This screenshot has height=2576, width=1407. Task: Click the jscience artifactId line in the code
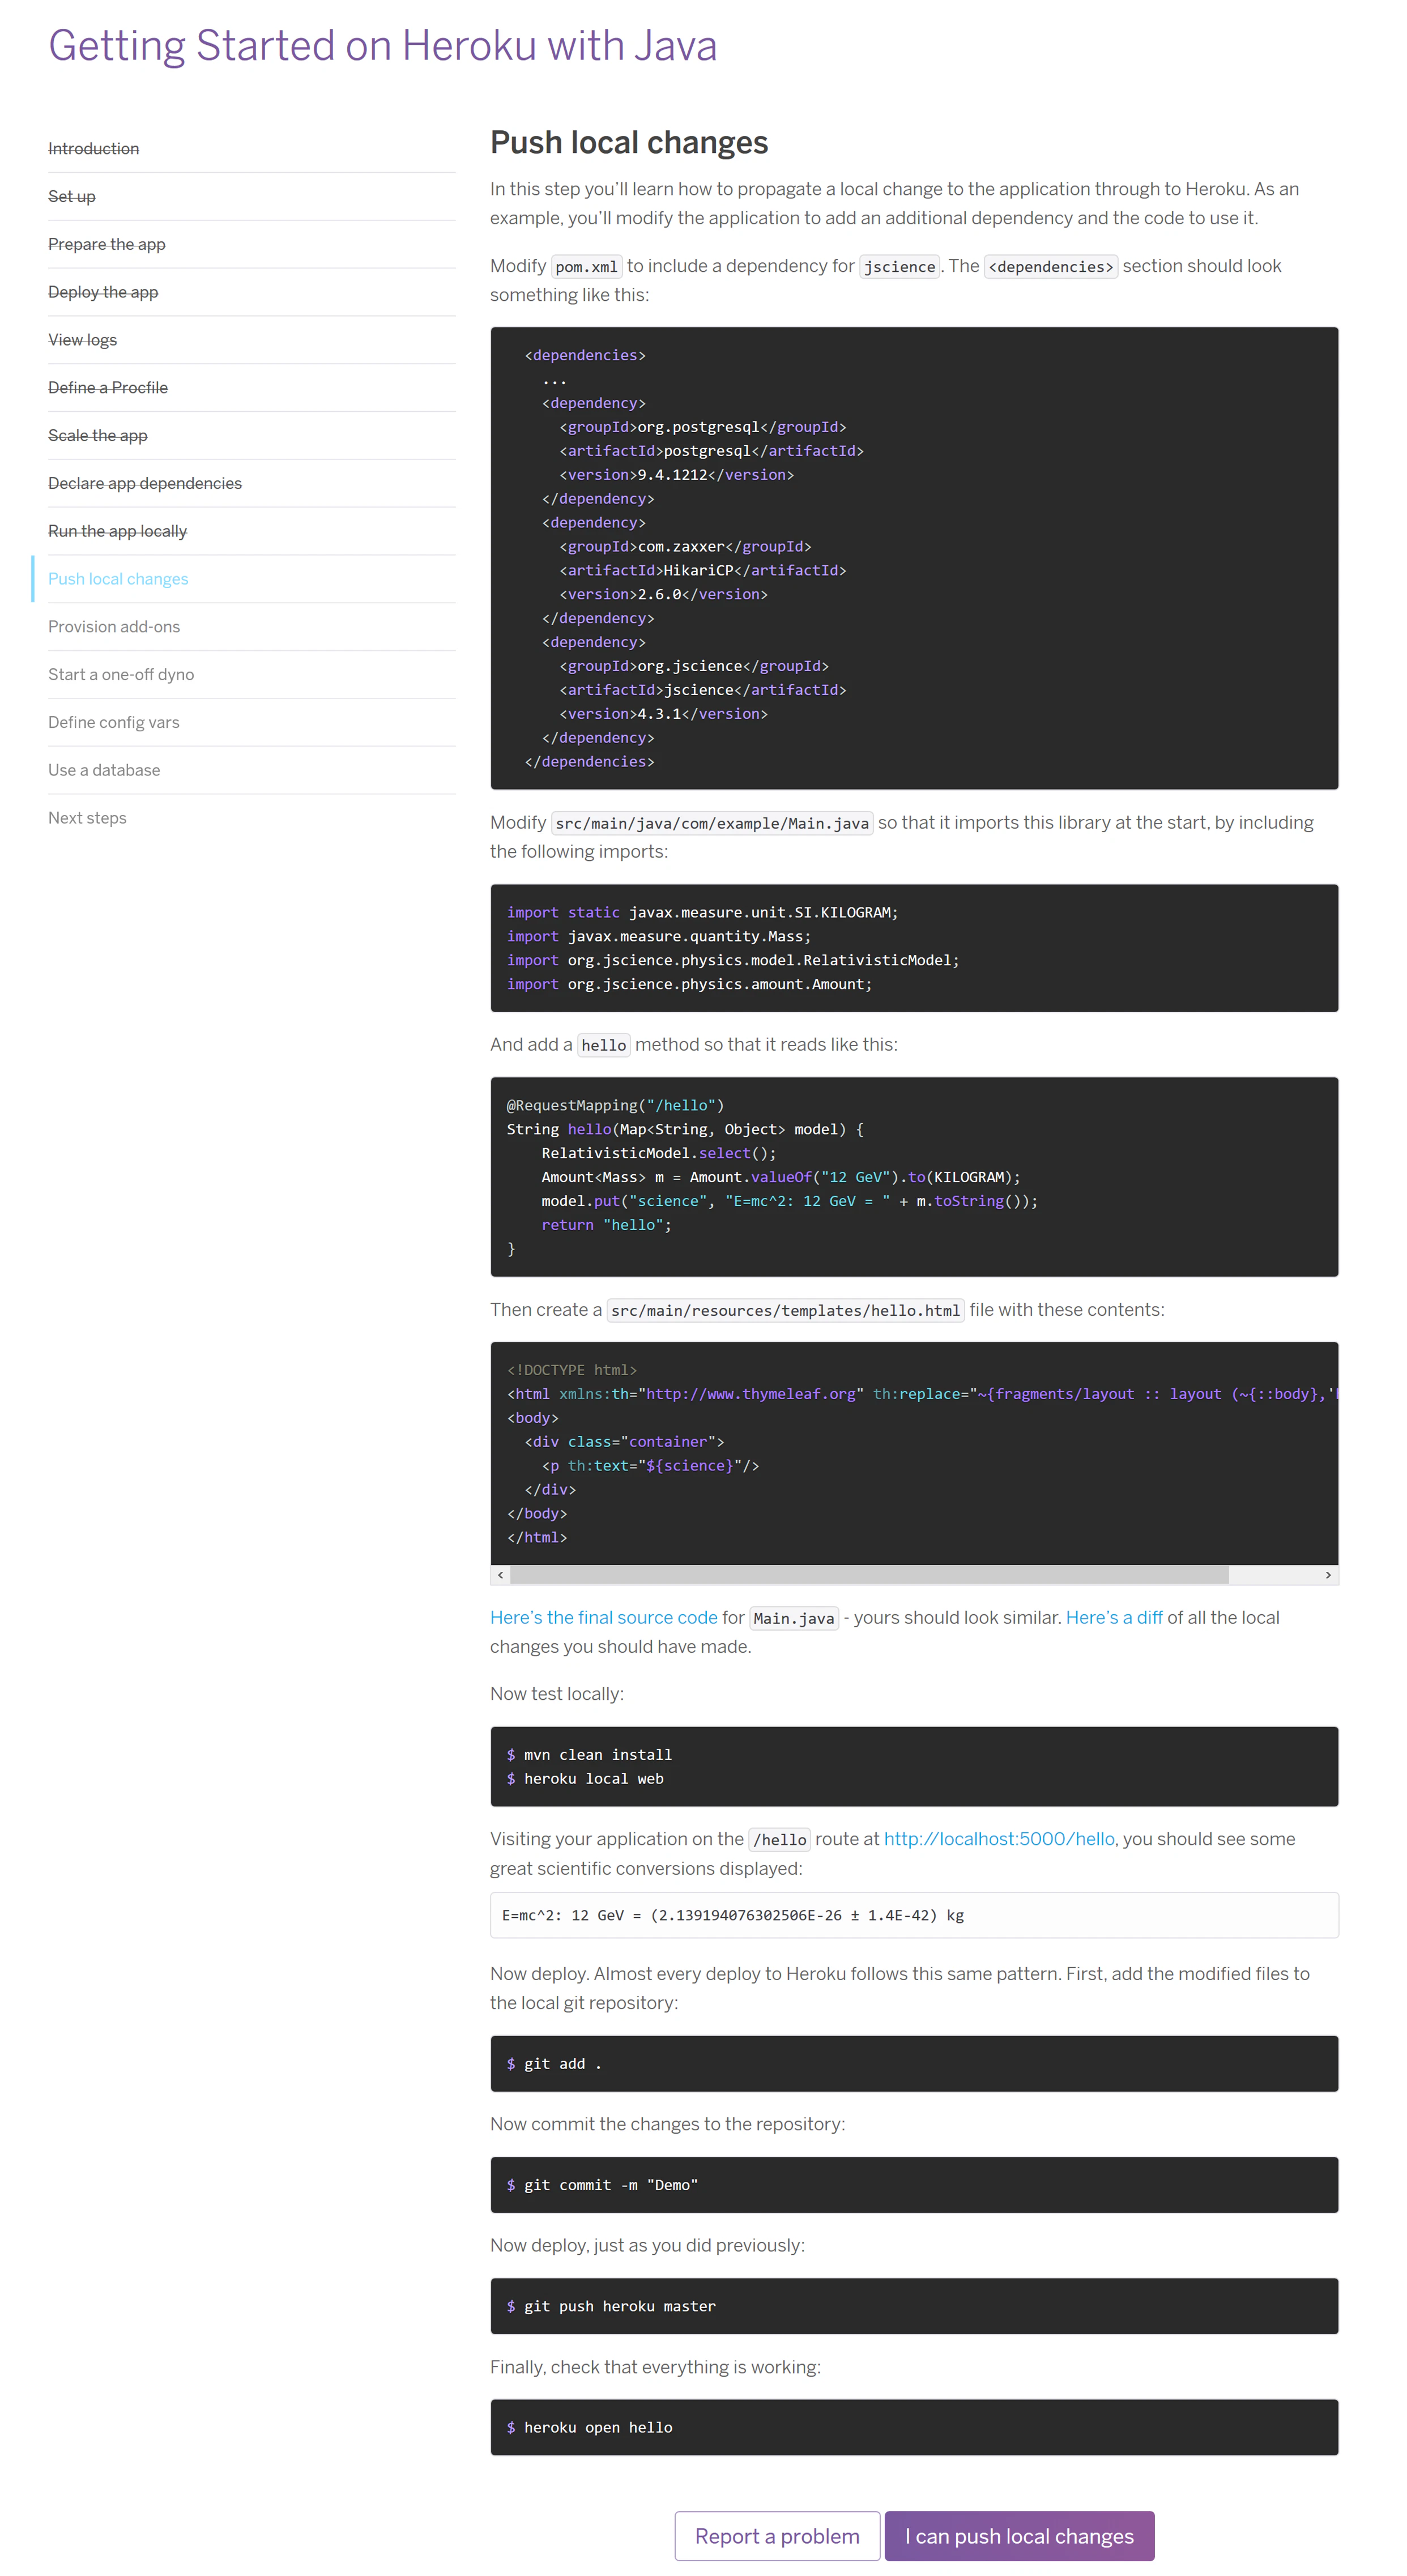(703, 690)
